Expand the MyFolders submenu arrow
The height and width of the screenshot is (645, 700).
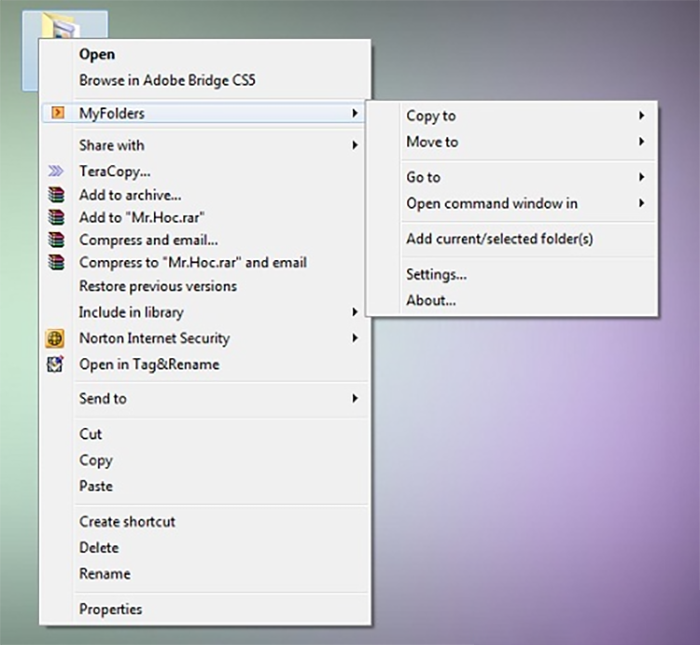(x=355, y=113)
